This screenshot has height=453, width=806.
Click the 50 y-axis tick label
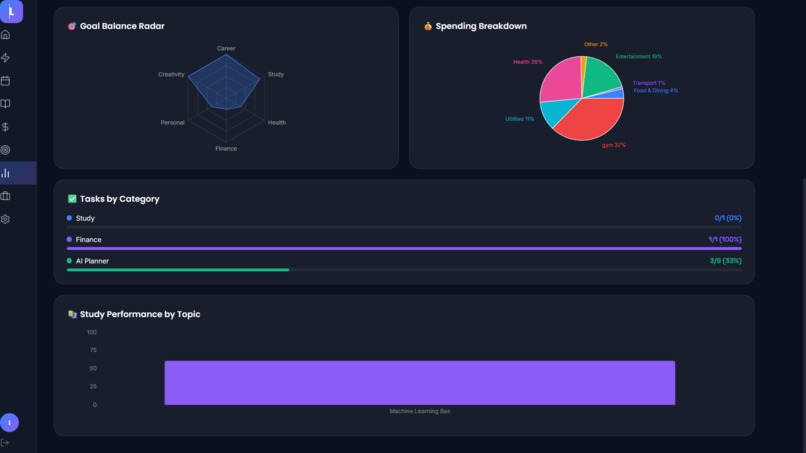coord(93,368)
